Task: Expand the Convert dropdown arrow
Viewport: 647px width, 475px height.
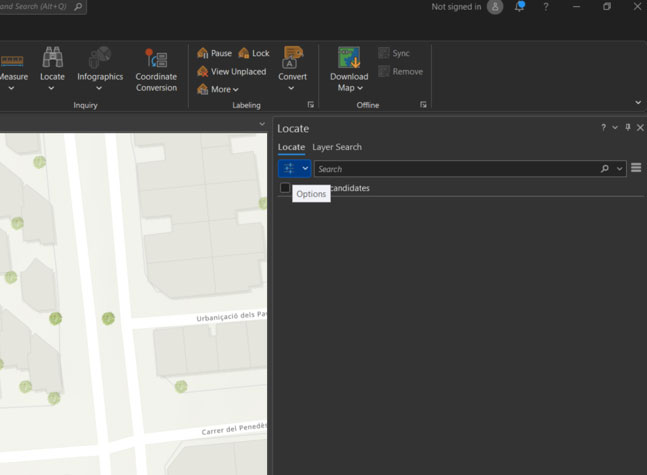Action: 291,88
